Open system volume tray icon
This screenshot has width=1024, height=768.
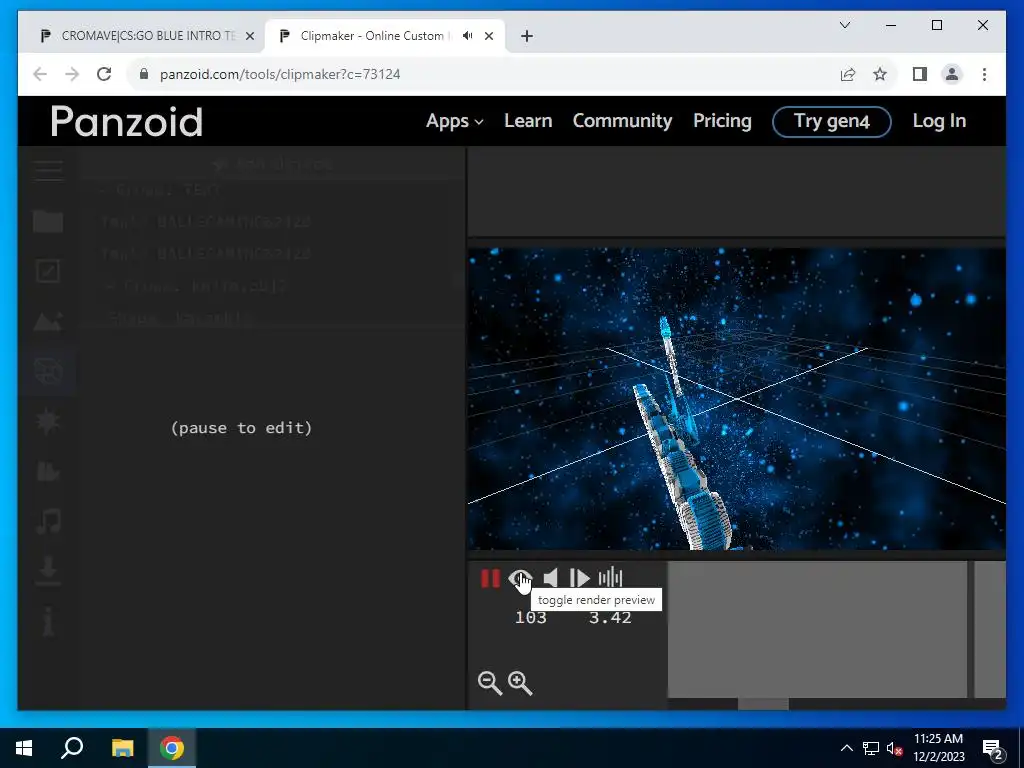click(895, 748)
